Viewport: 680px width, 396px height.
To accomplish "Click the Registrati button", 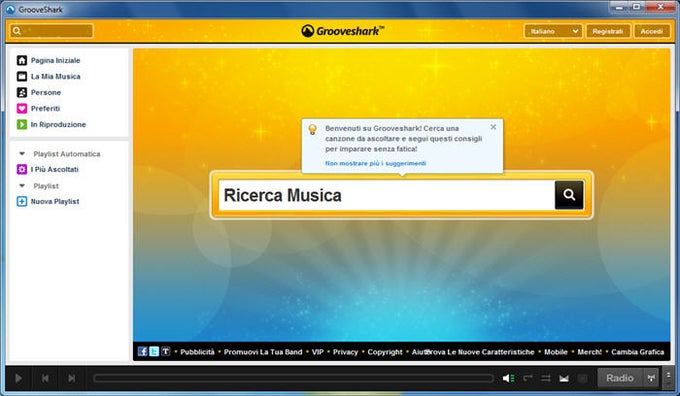I will point(608,31).
